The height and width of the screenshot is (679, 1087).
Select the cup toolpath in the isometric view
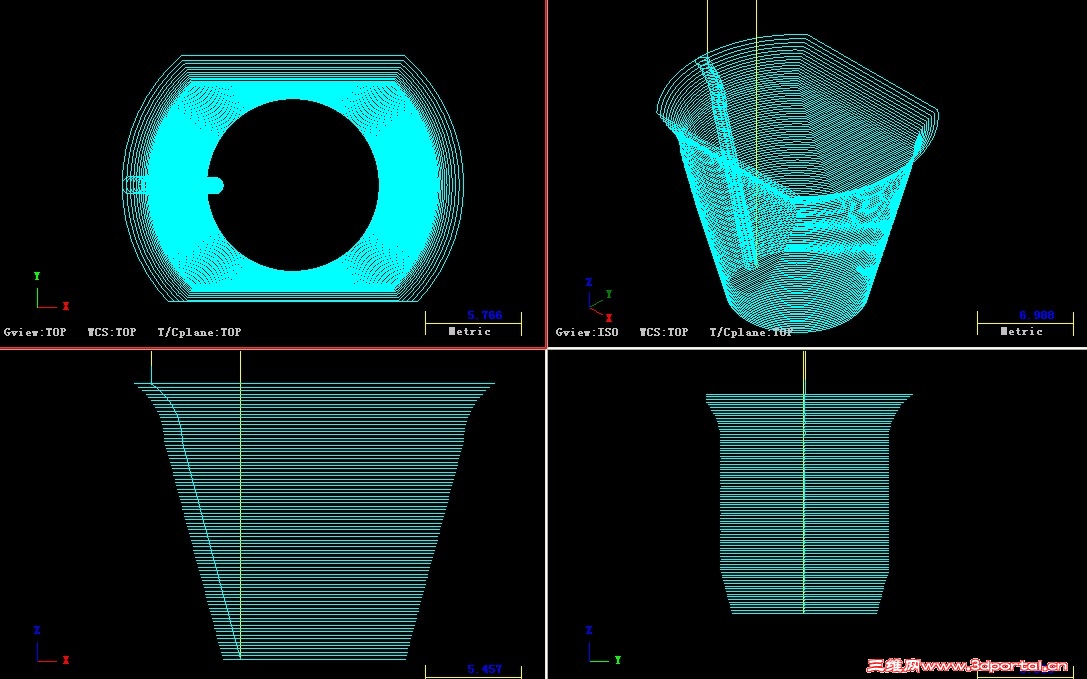click(x=797, y=183)
